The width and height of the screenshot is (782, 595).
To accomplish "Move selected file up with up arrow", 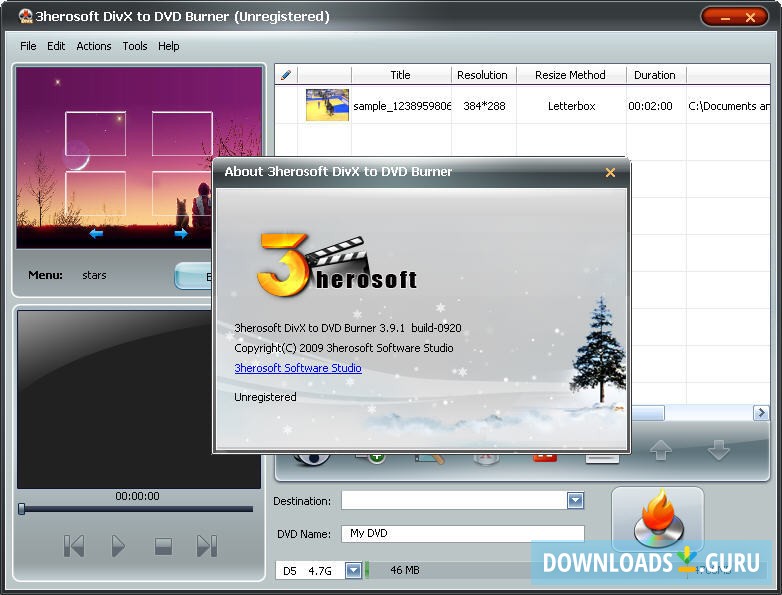I will 661,450.
